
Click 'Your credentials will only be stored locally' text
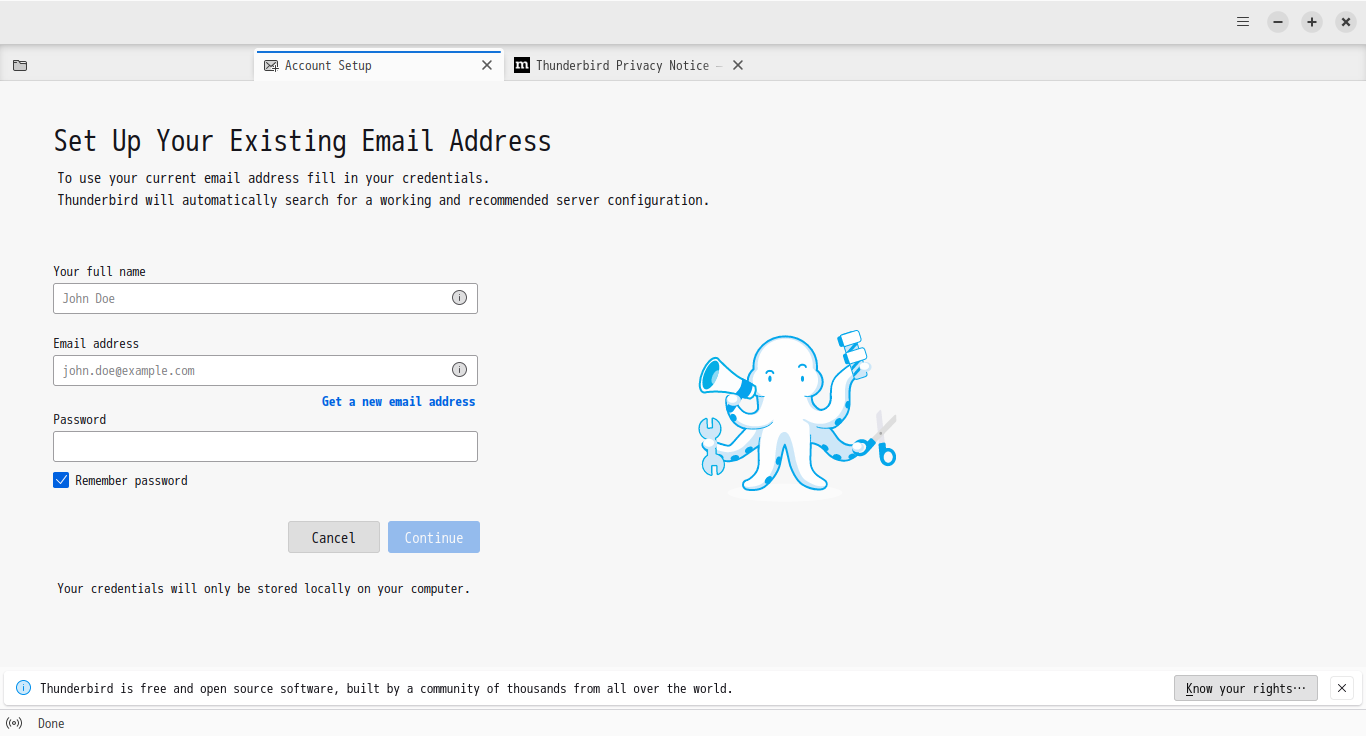[x=264, y=589]
